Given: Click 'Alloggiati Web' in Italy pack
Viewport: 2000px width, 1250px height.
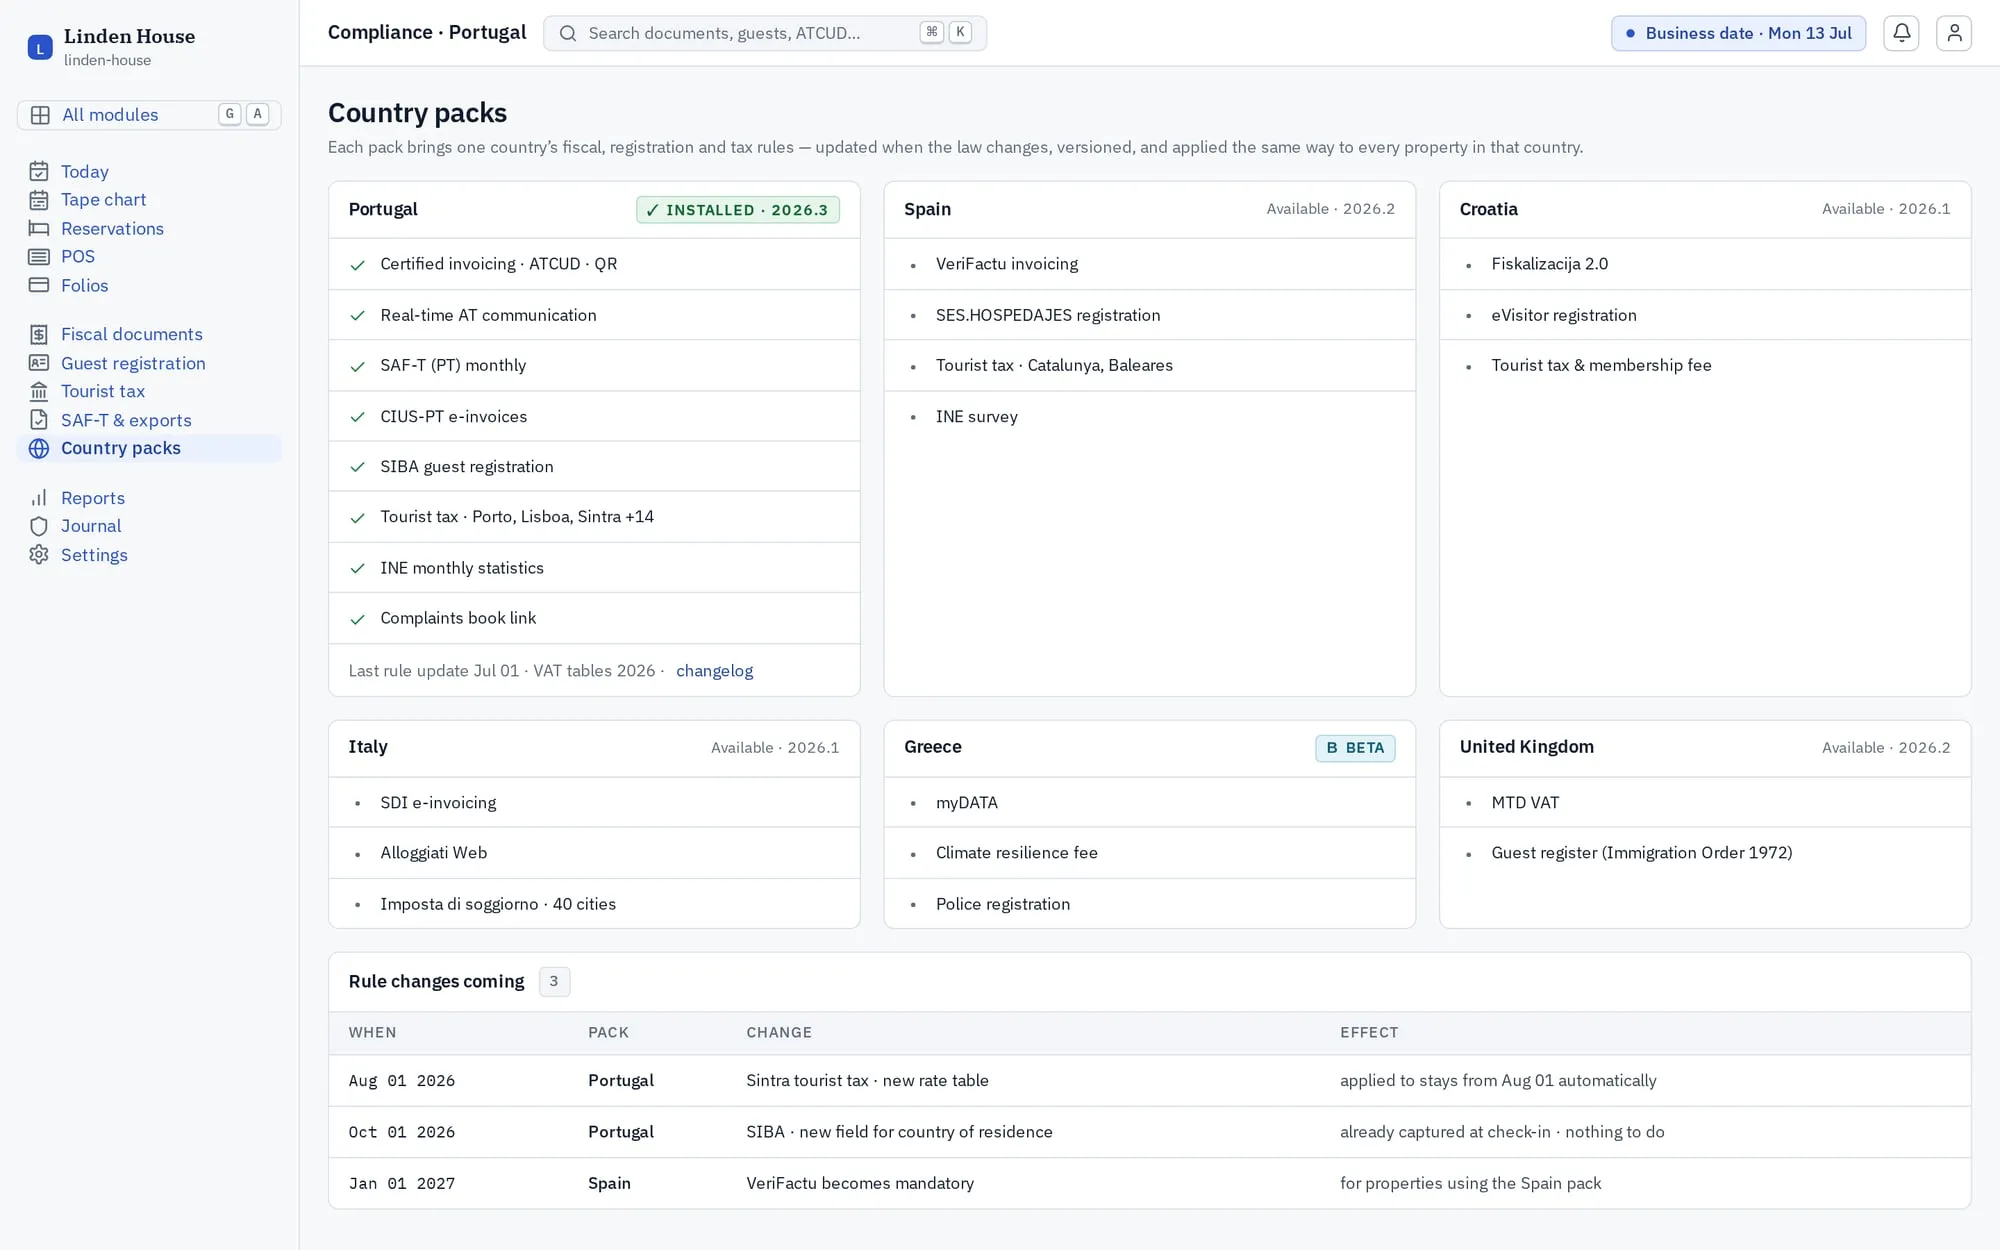Looking at the screenshot, I should 433,853.
